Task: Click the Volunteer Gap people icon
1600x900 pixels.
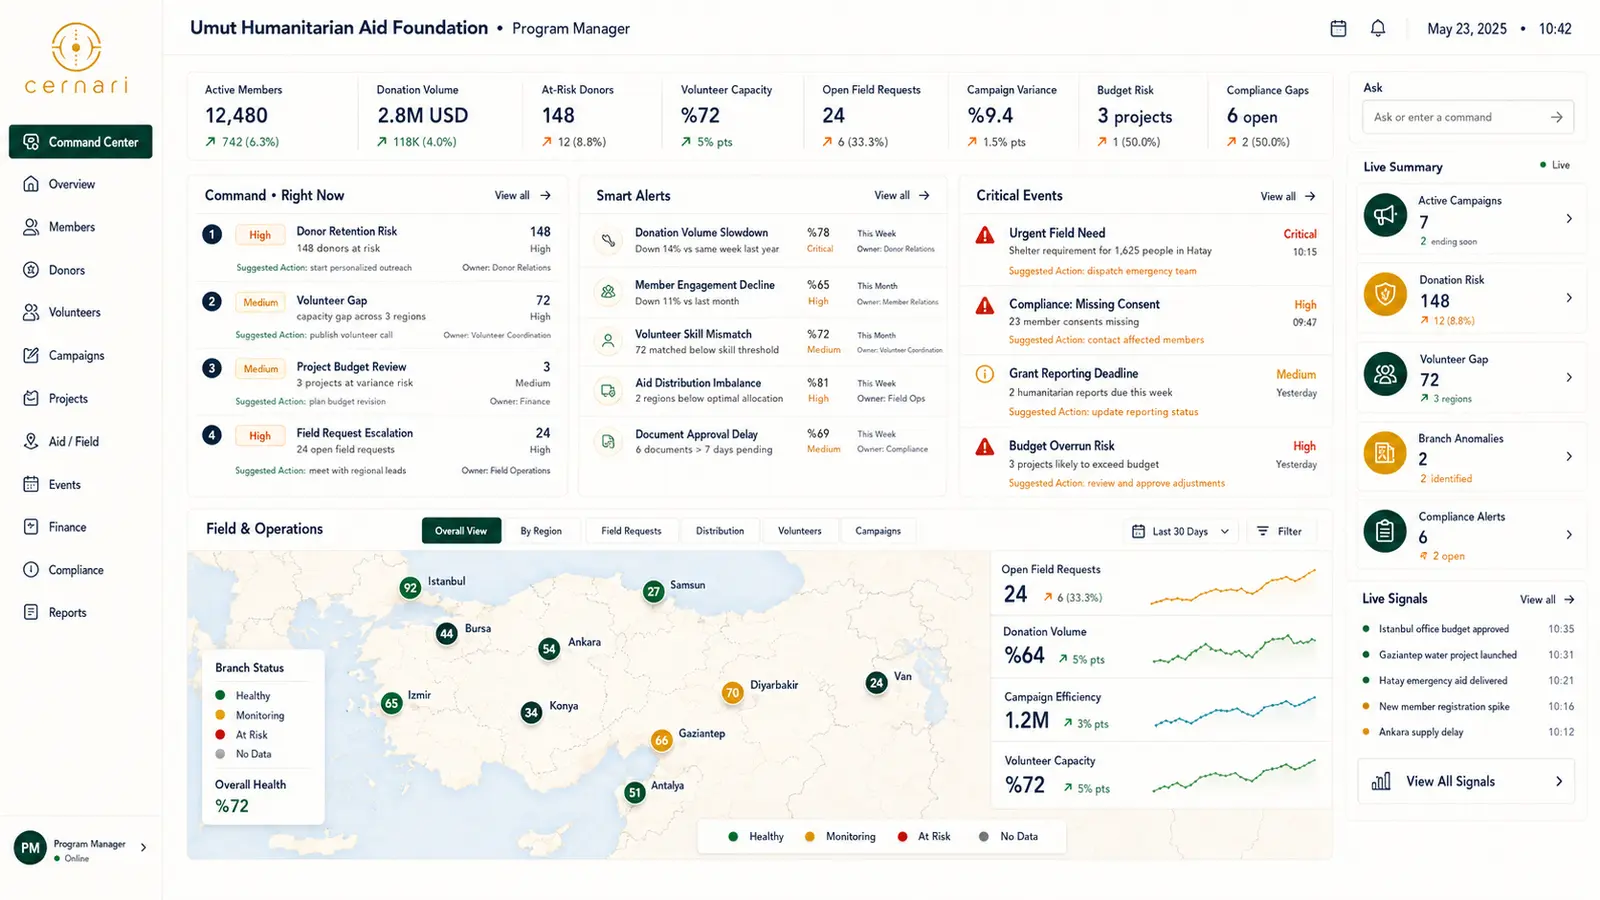Action: click(x=1385, y=374)
